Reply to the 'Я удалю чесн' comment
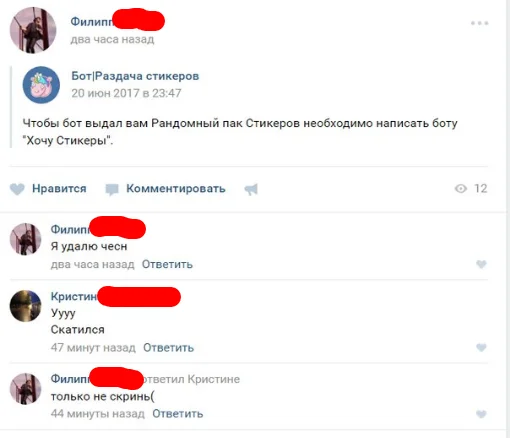Screen dimensions: 510x438 pyautogui.click(x=167, y=264)
